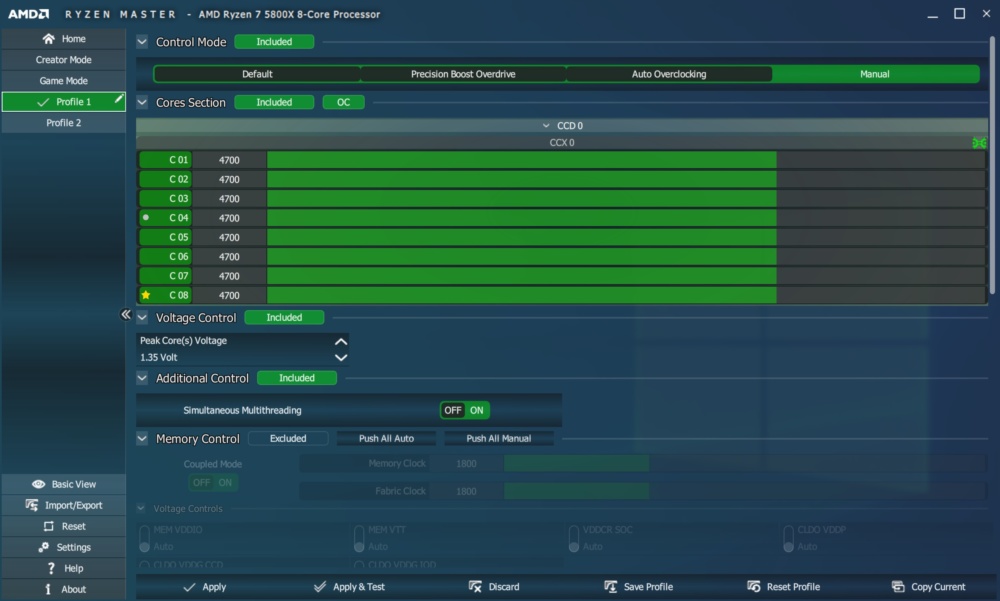Toggle Voltage Control Included state
Viewport: 1000px width, 601px height.
tap(284, 318)
